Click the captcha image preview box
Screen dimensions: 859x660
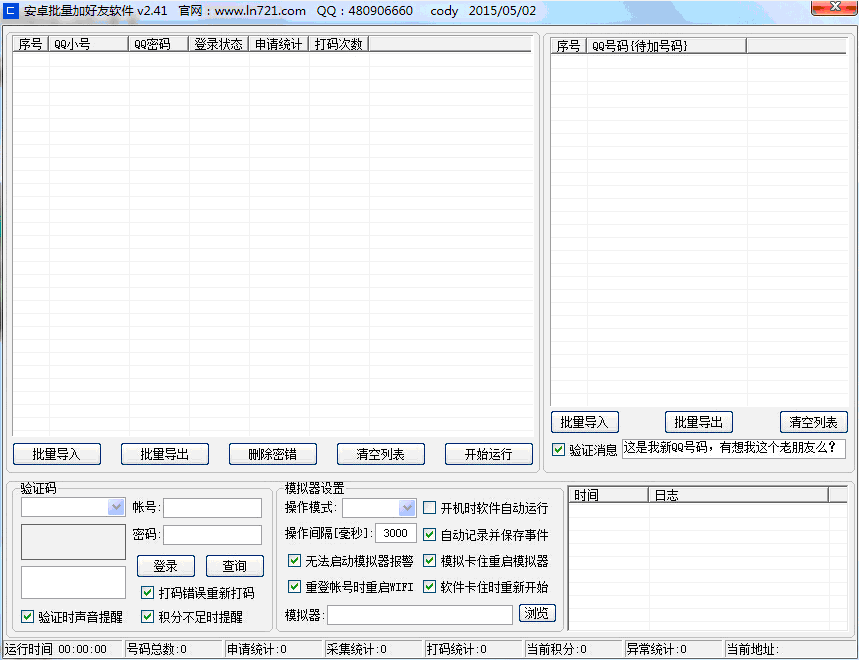tap(73, 542)
